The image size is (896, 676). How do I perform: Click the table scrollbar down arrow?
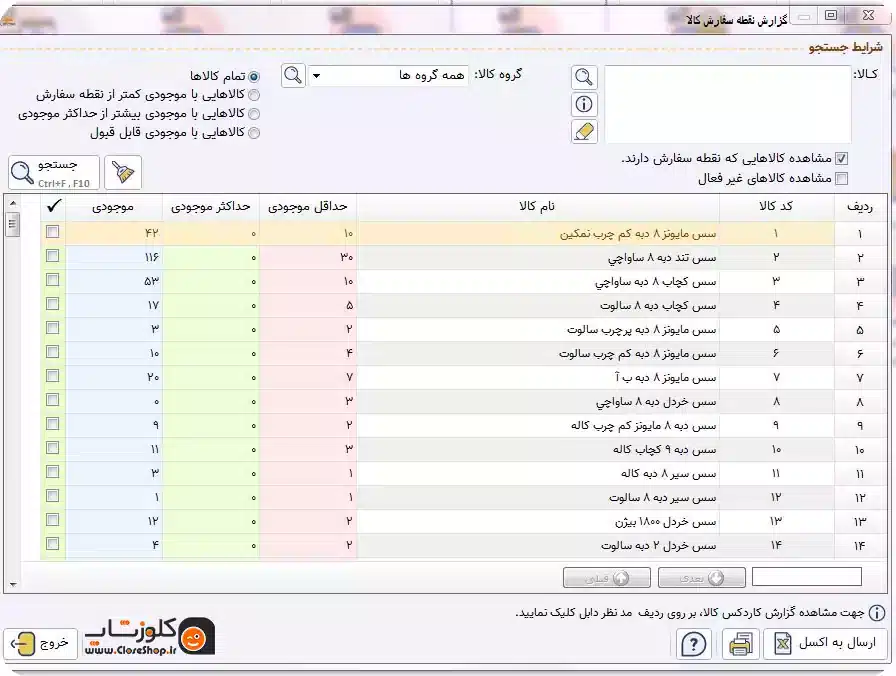click(13, 585)
